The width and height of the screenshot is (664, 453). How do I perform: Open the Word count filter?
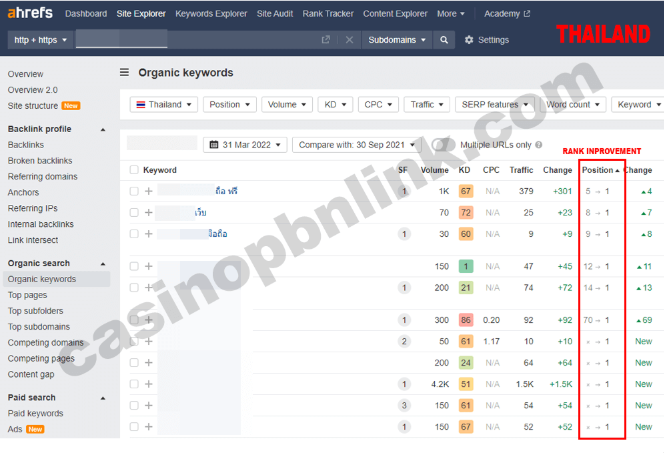573,105
